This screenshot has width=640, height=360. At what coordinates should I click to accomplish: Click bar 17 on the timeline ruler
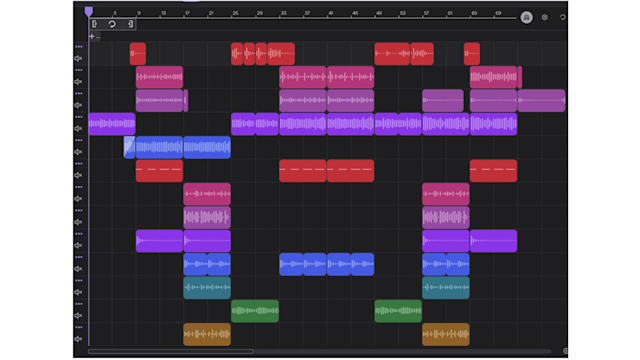click(187, 13)
